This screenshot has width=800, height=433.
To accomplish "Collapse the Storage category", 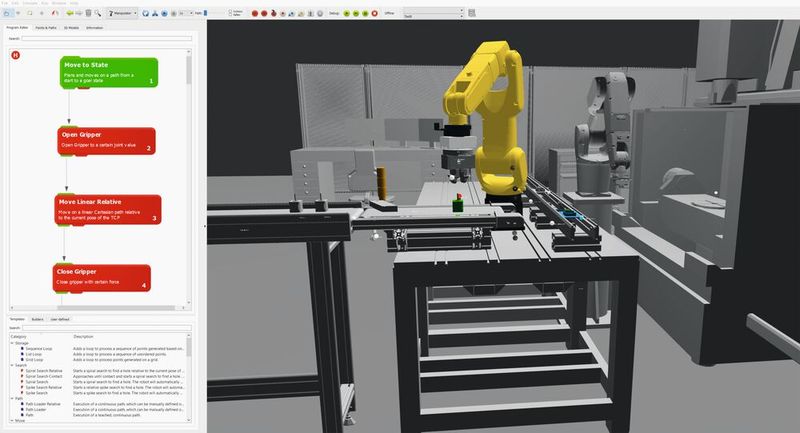I will tap(12, 343).
